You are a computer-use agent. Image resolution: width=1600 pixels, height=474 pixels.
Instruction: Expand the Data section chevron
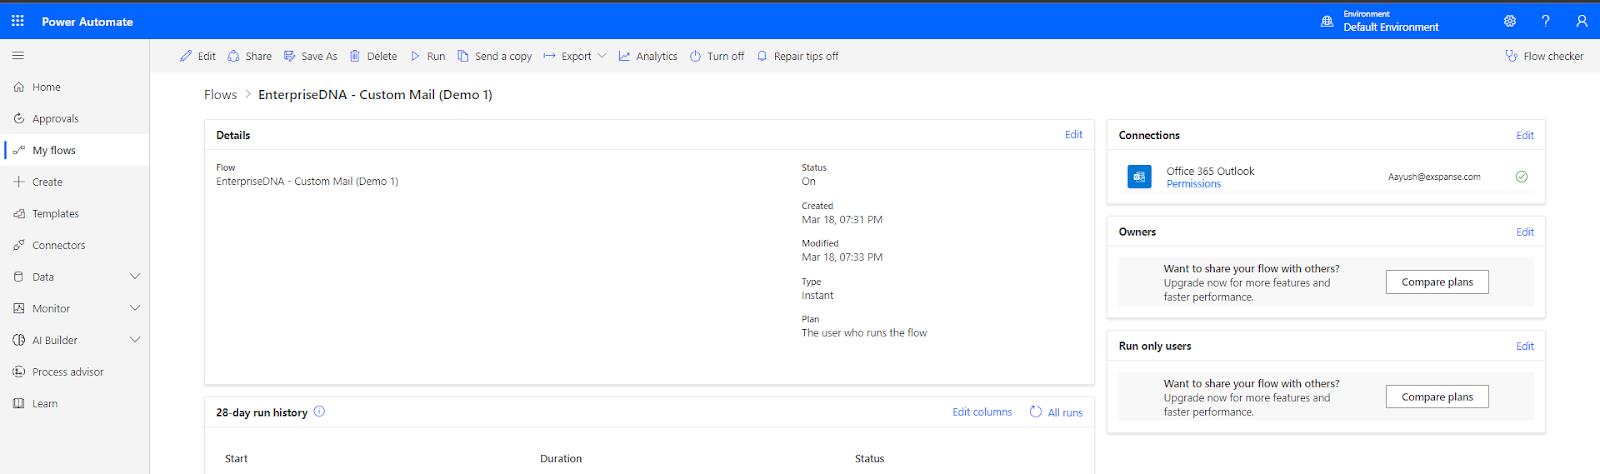[x=135, y=277]
